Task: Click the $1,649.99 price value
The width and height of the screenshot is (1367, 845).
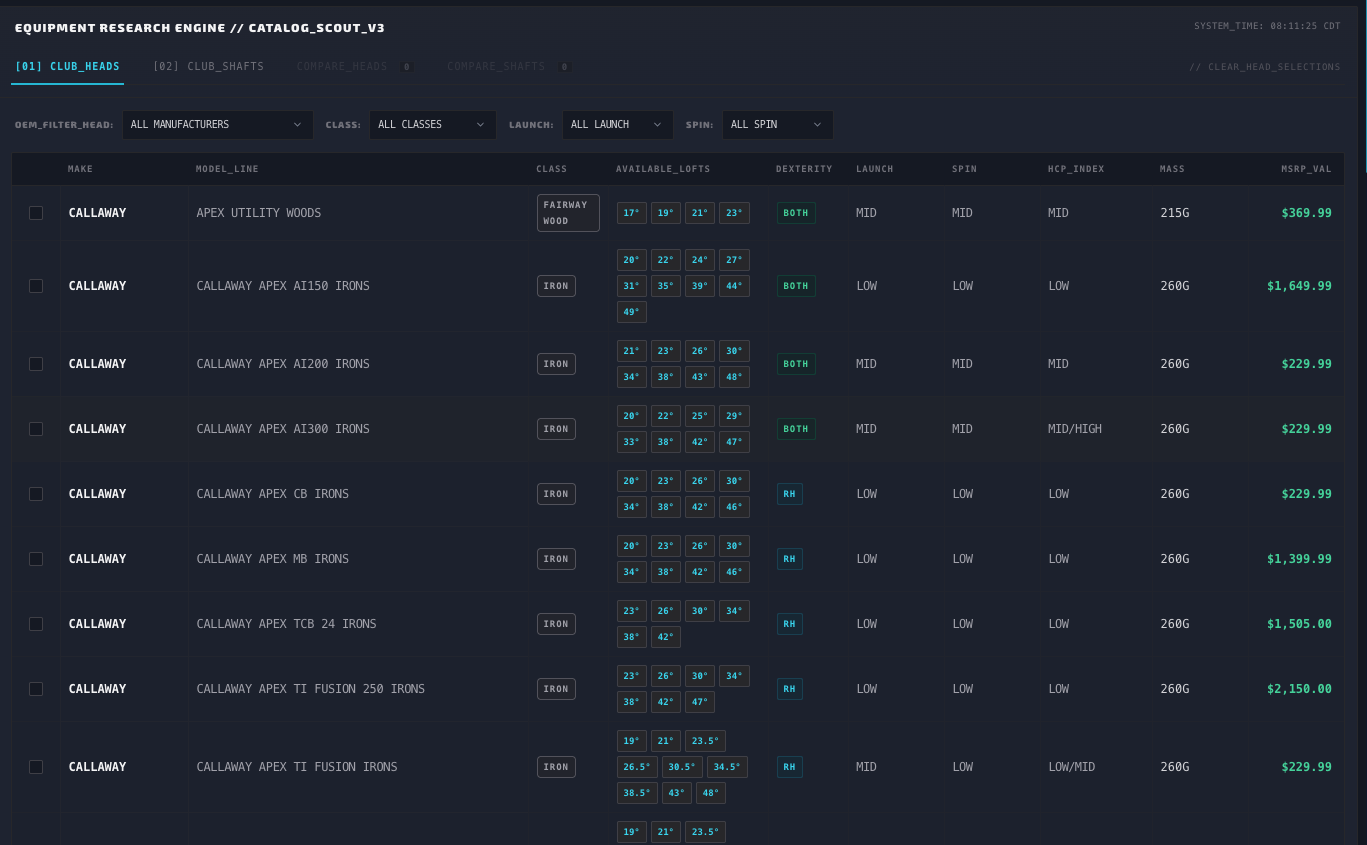Action: 1299,286
